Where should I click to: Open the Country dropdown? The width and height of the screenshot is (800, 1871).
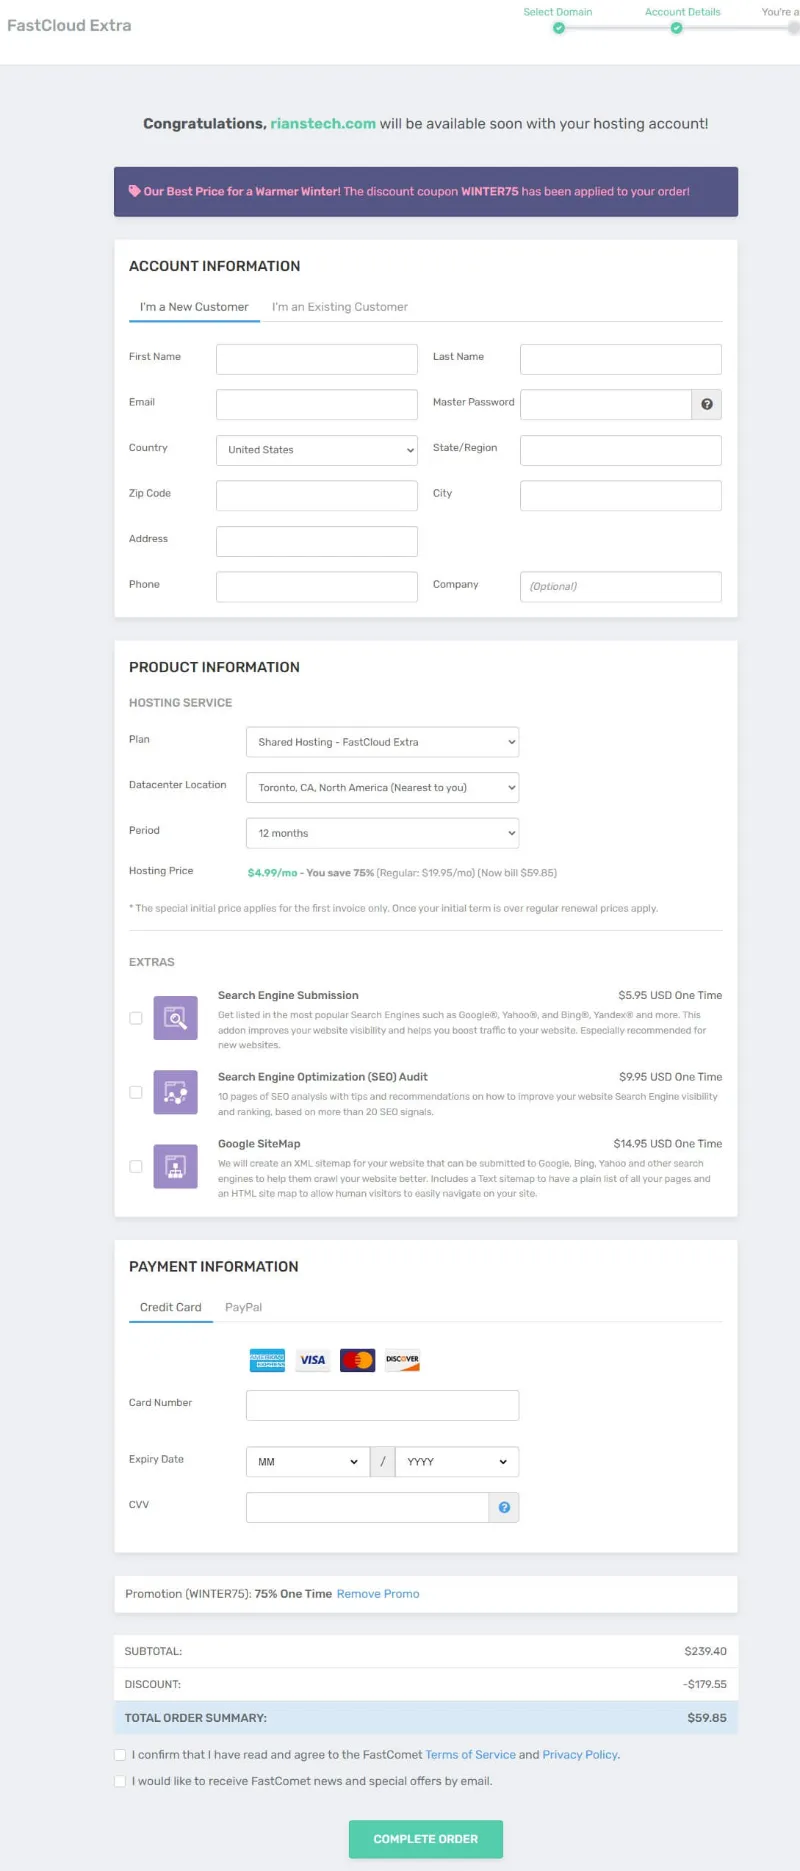[316, 450]
